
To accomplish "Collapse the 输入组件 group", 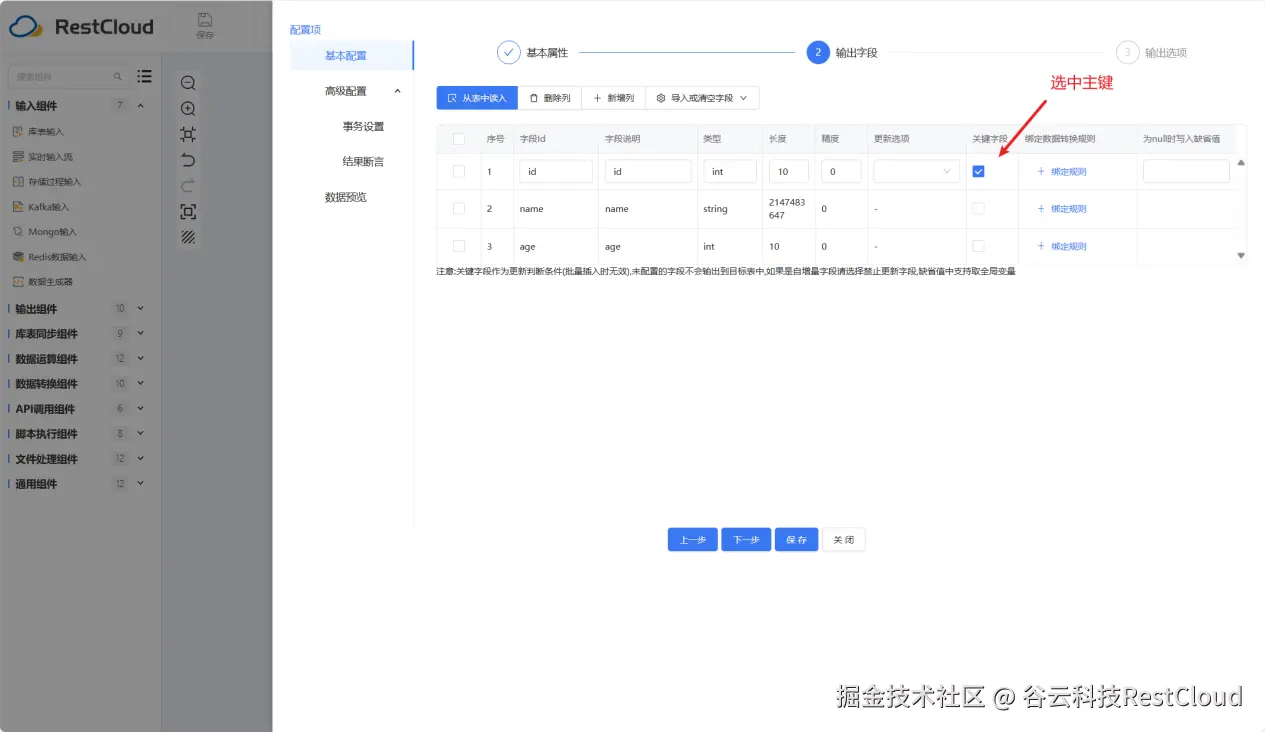I will coord(141,106).
